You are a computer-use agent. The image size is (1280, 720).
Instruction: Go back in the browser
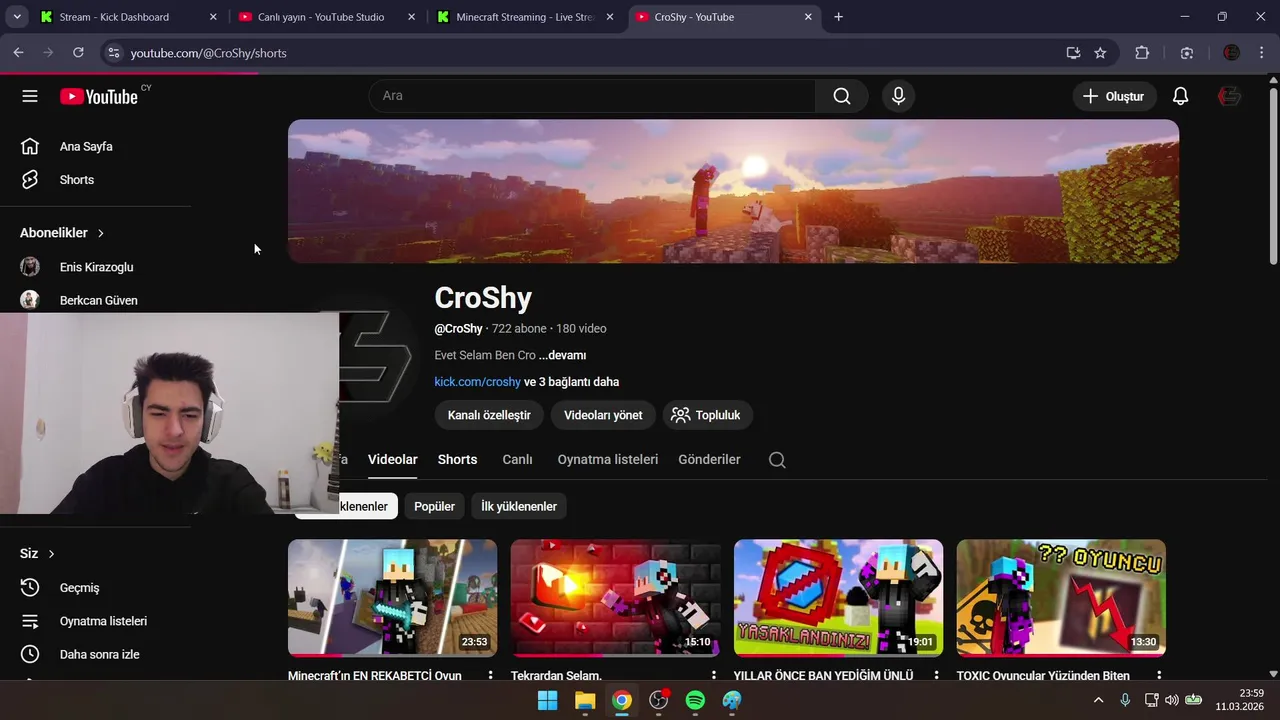click(x=18, y=53)
